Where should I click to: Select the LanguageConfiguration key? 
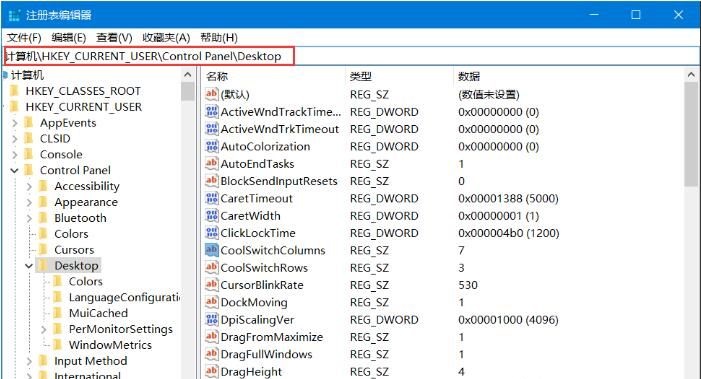(x=124, y=298)
